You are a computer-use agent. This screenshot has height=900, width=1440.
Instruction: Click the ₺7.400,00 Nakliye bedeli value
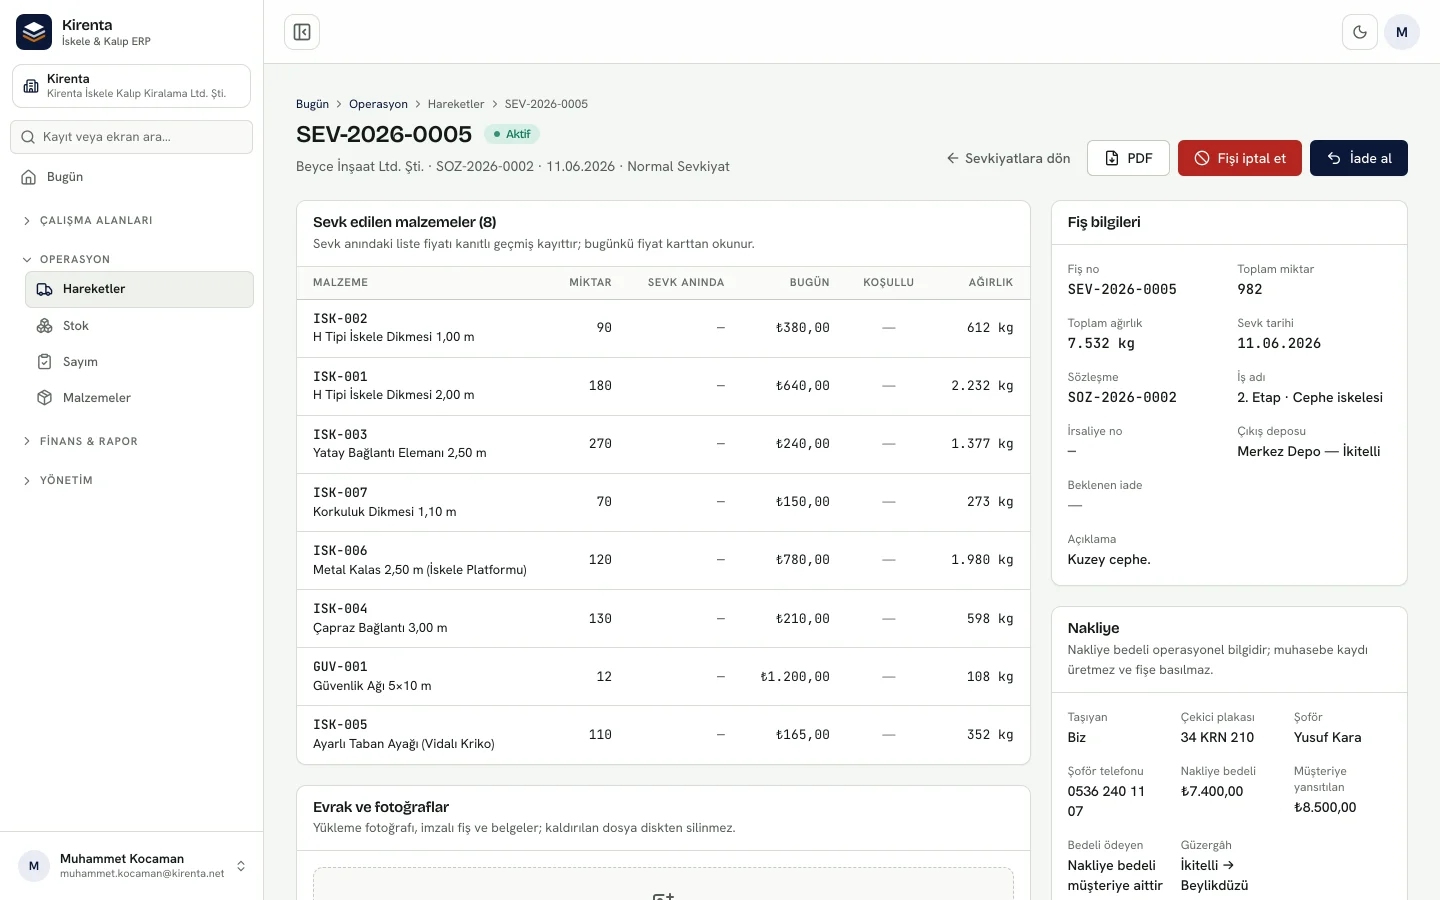tap(1212, 791)
